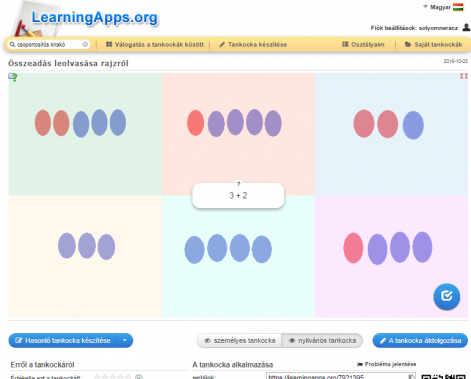Screen dimensions: 471x379
Task: Click the LearningApps.org logo
Action: pyautogui.click(x=95, y=17)
